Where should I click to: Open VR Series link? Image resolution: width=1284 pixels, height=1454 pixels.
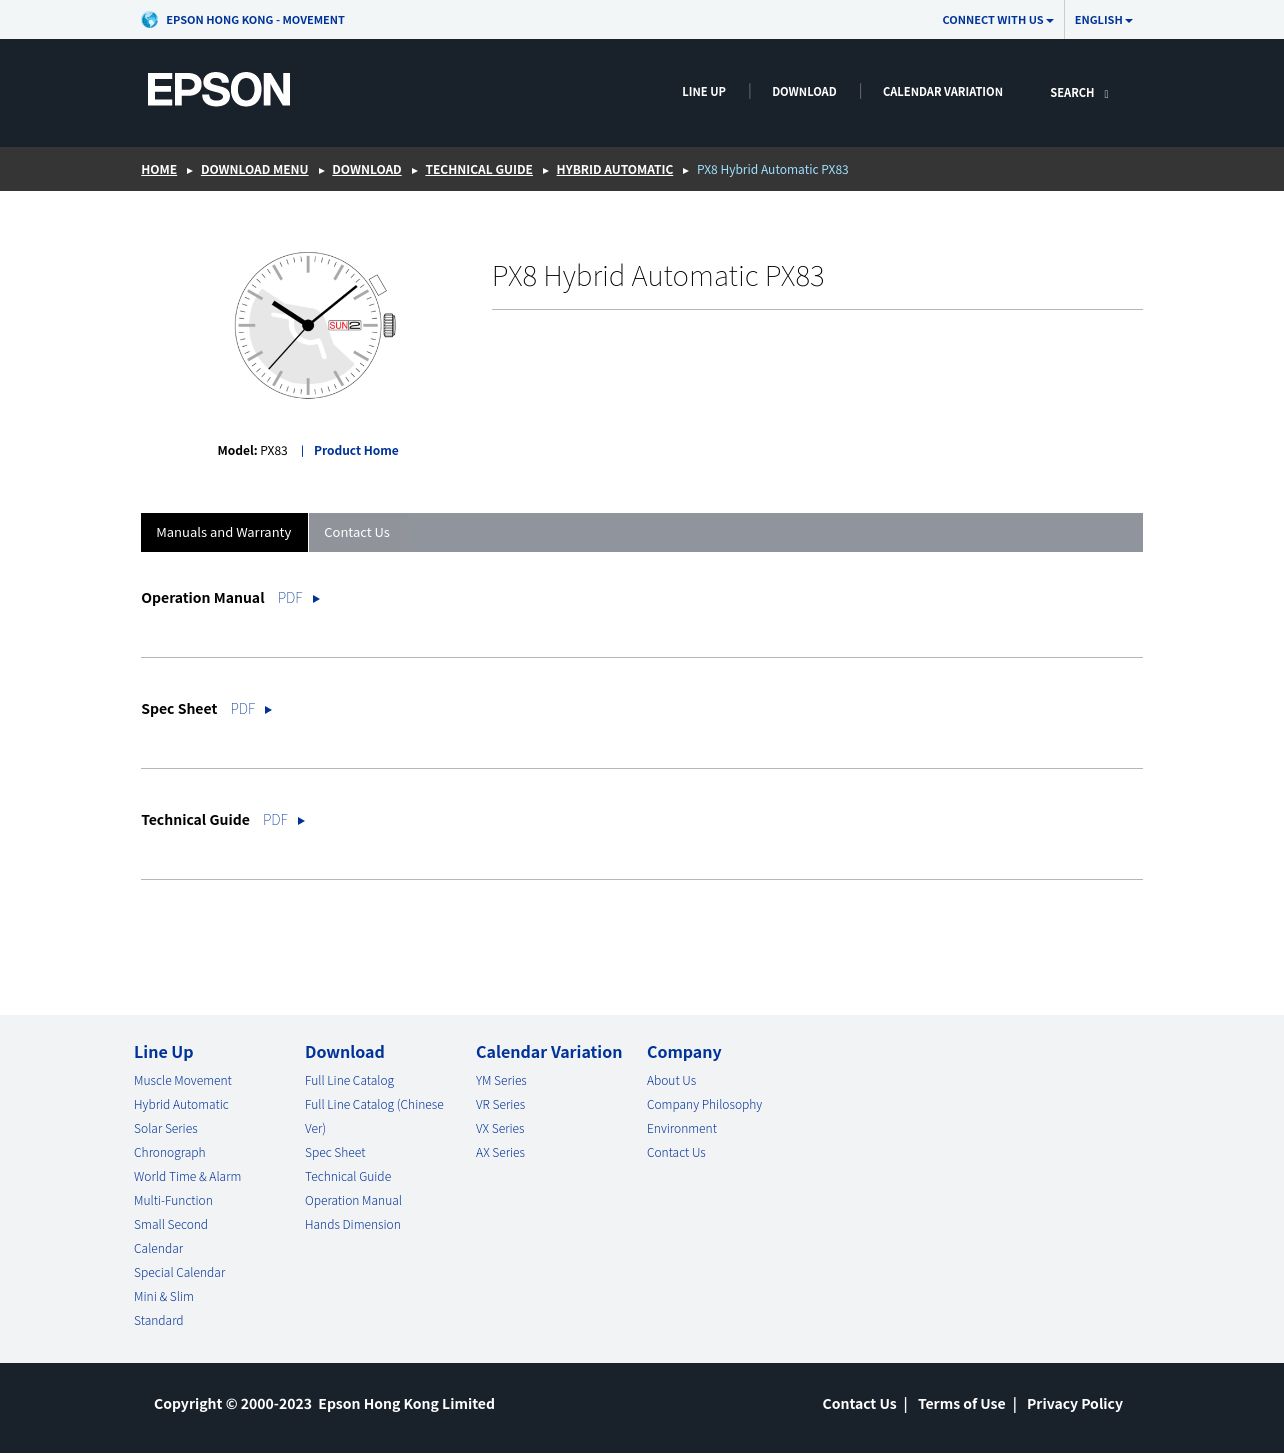pos(500,1105)
